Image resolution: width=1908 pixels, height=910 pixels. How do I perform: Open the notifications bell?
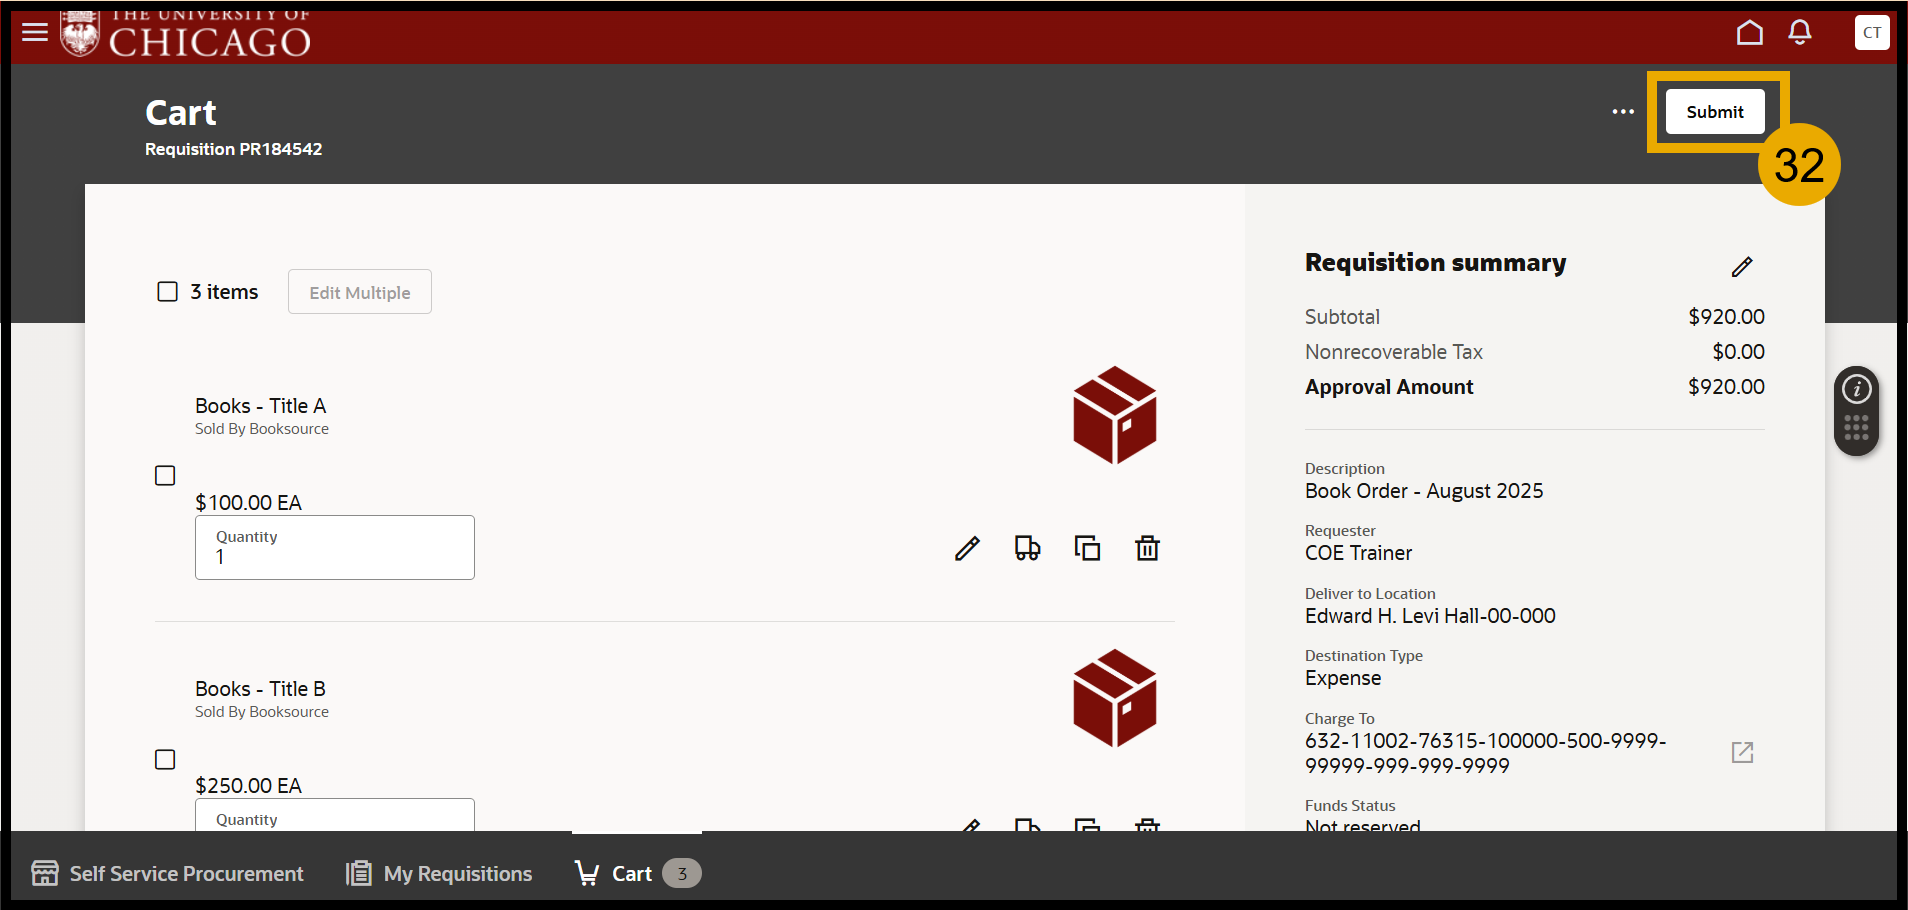[1800, 33]
